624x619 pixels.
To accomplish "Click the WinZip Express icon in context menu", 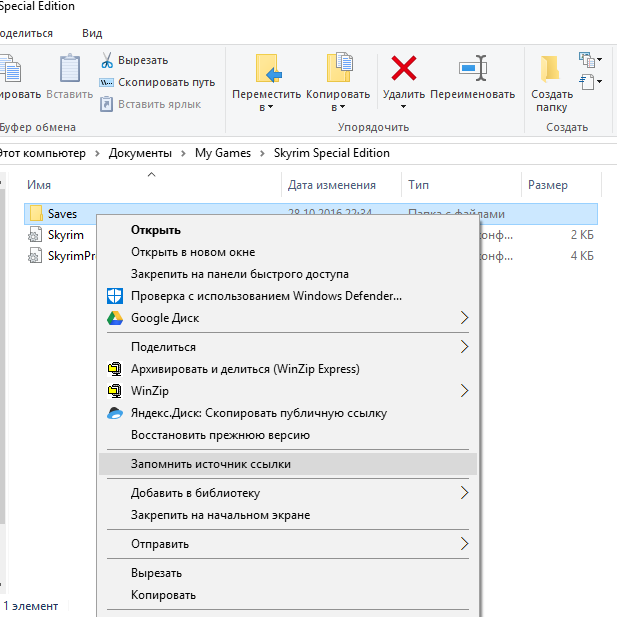I will point(115,369).
